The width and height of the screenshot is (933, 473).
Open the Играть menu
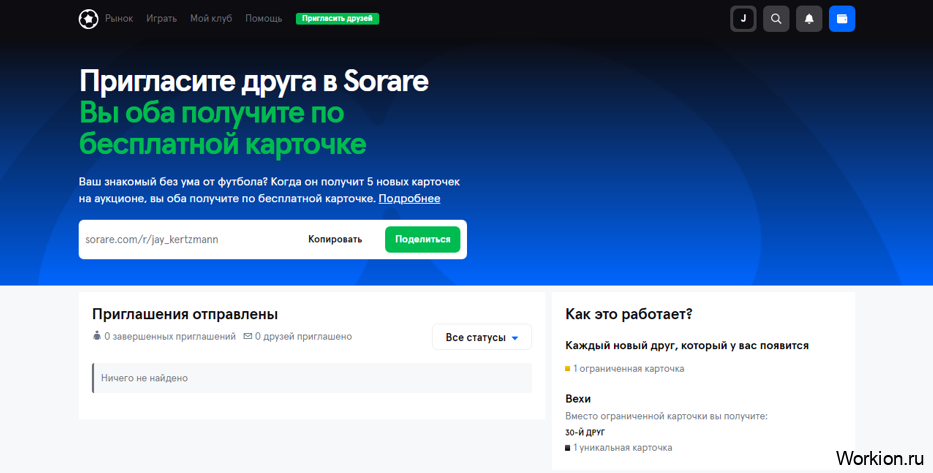161,18
